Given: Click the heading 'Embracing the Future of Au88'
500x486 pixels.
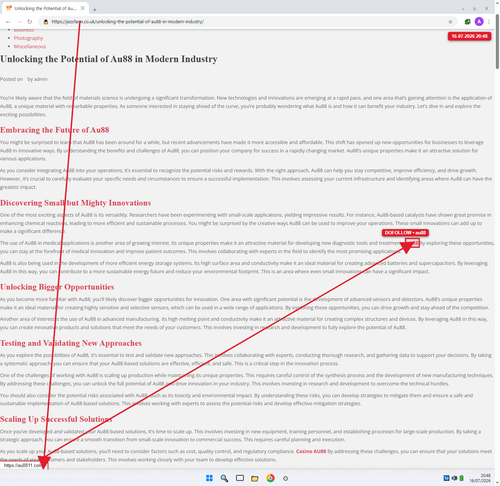Looking at the screenshot, I should 55,130.
